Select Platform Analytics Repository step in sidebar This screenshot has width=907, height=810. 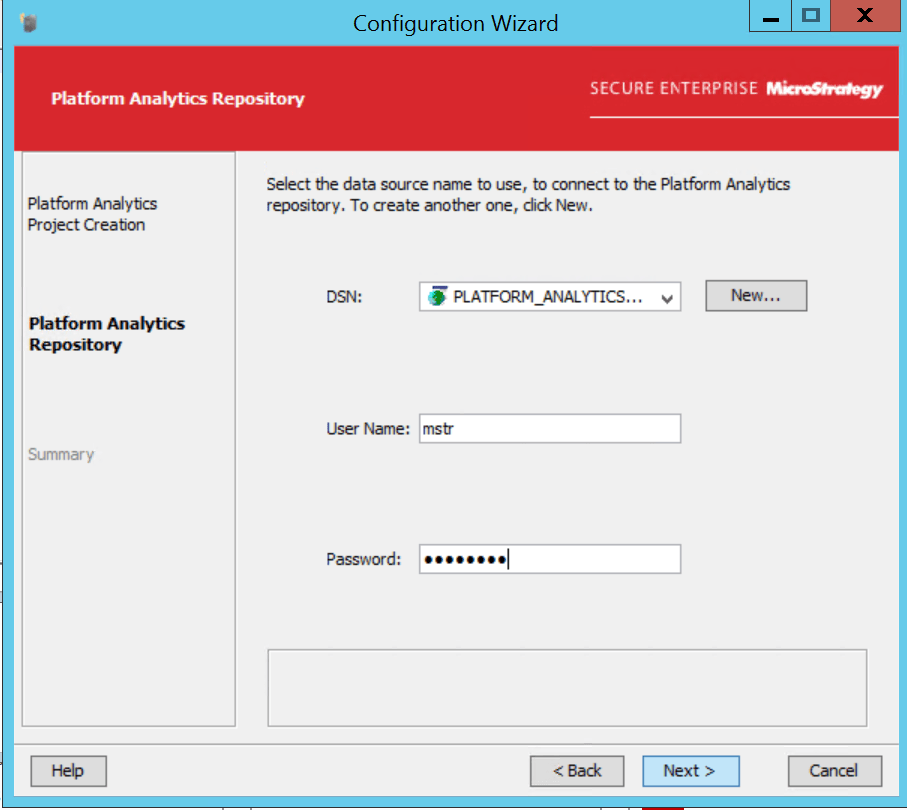tap(106, 334)
